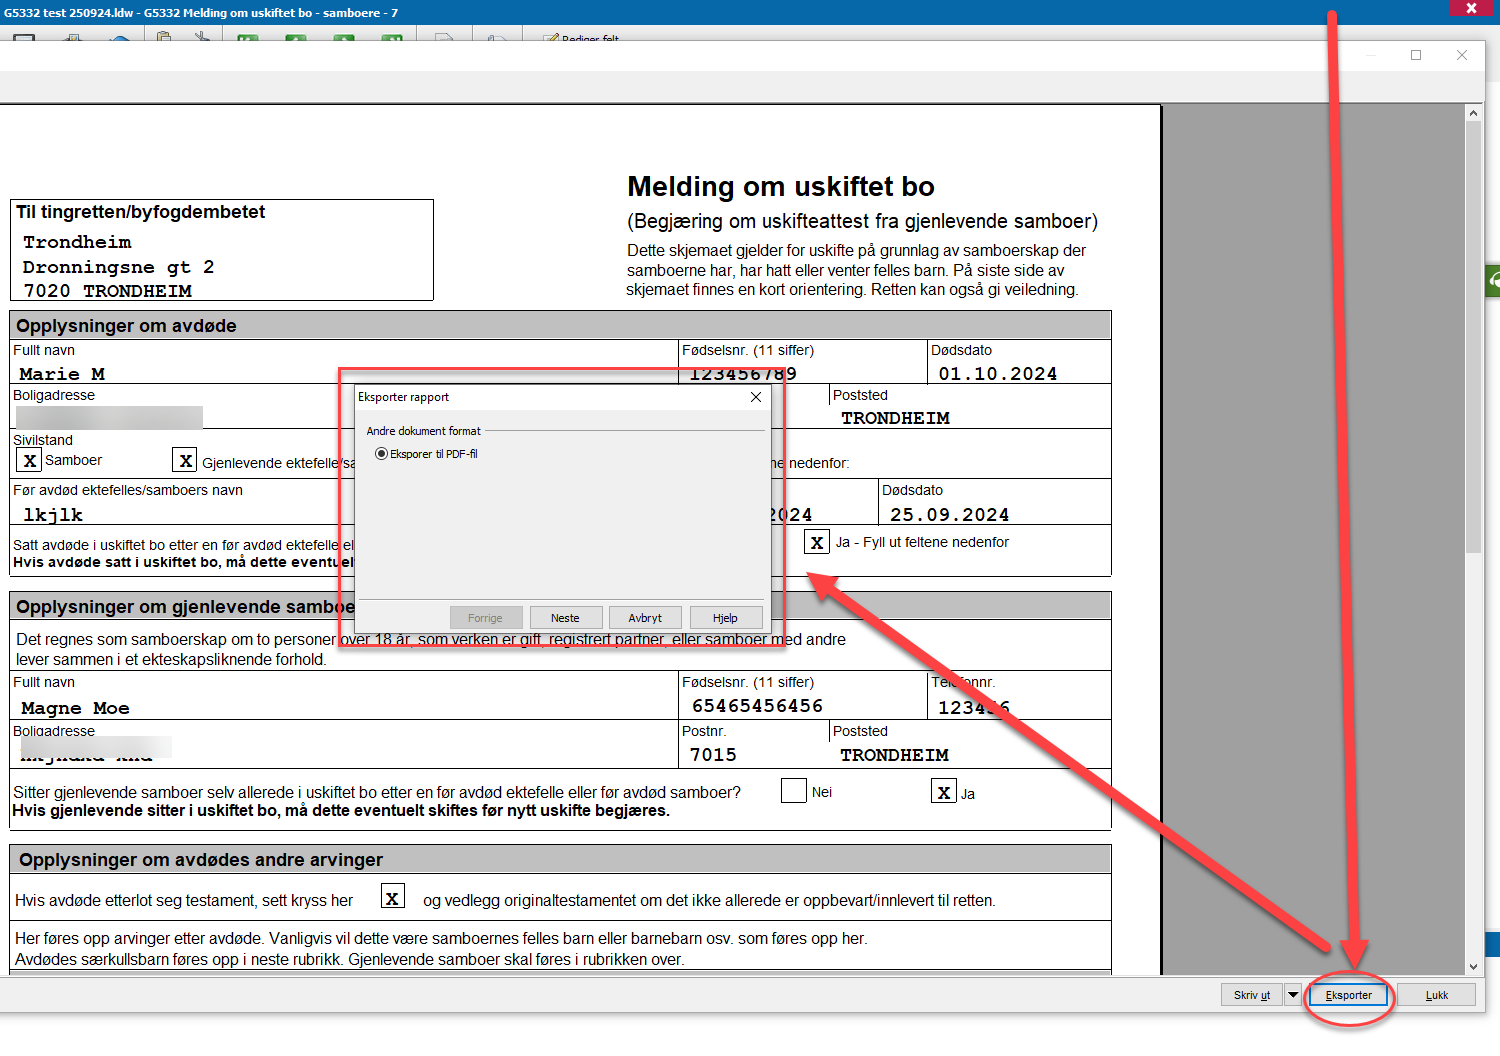This screenshot has height=1056, width=1500.
Task: Toggle the Samboer checkbox
Action: pos(29,461)
